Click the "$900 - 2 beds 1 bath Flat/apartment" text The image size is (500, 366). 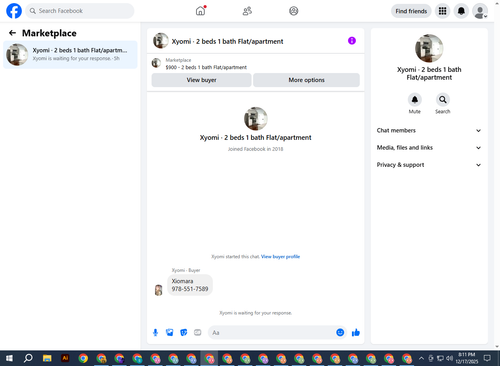pyautogui.click(x=206, y=67)
